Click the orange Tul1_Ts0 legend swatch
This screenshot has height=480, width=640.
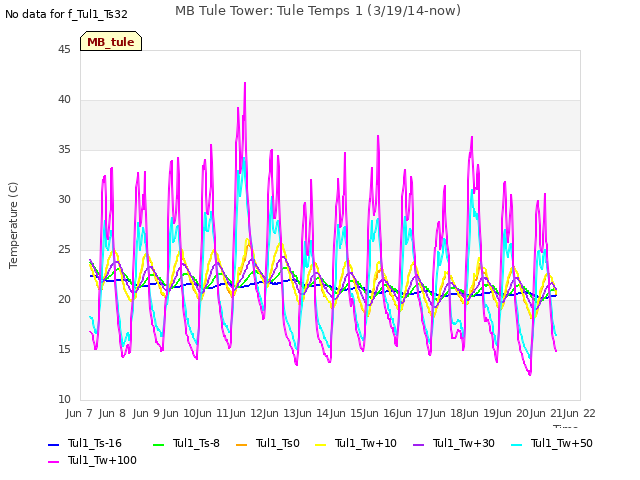click(242, 444)
